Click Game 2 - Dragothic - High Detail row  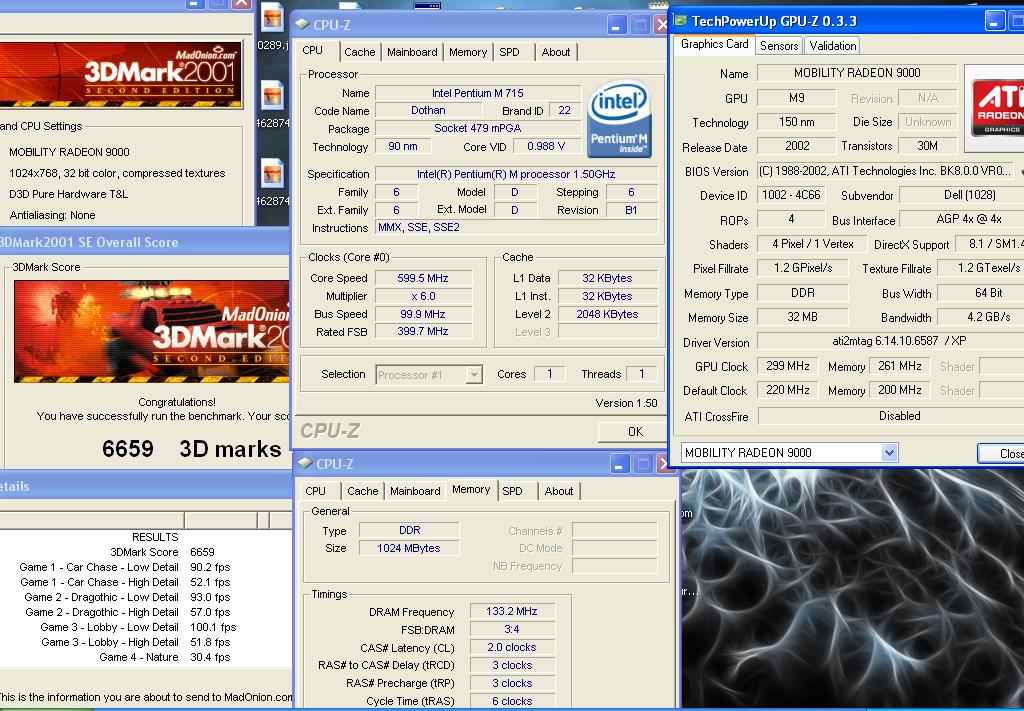point(127,612)
